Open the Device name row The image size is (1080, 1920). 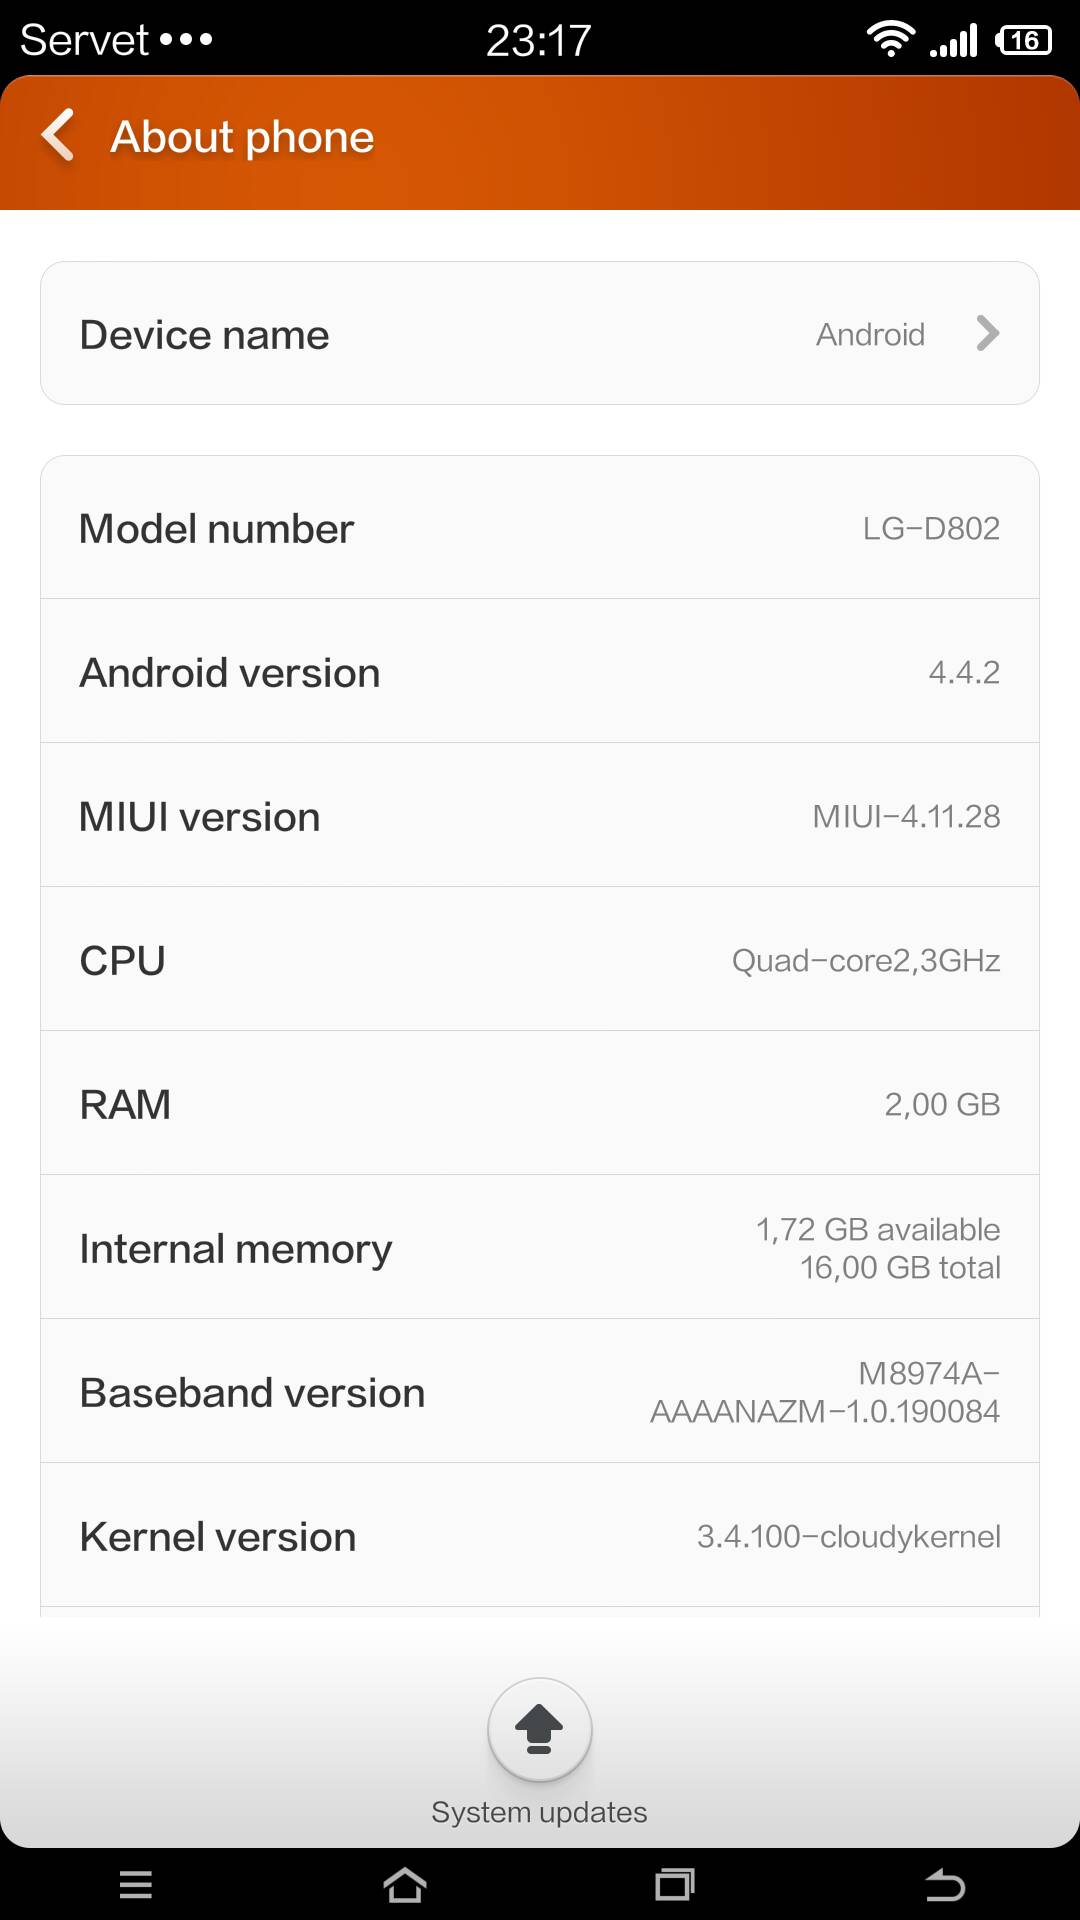(540, 333)
